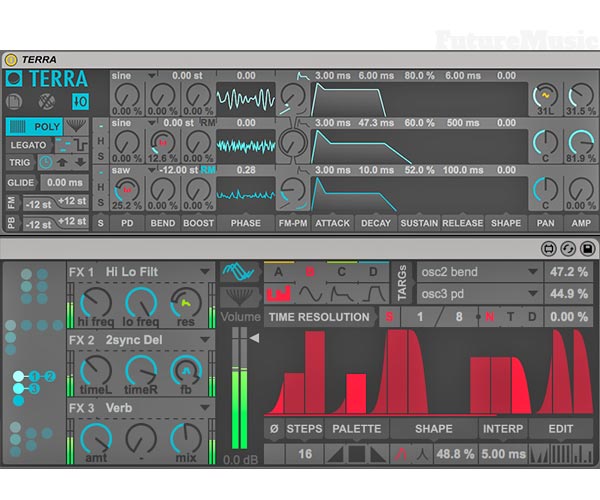Viewport: 600px width, 500px height.
Task: Click the oscillator 1 envelope icon
Action: [303, 76]
